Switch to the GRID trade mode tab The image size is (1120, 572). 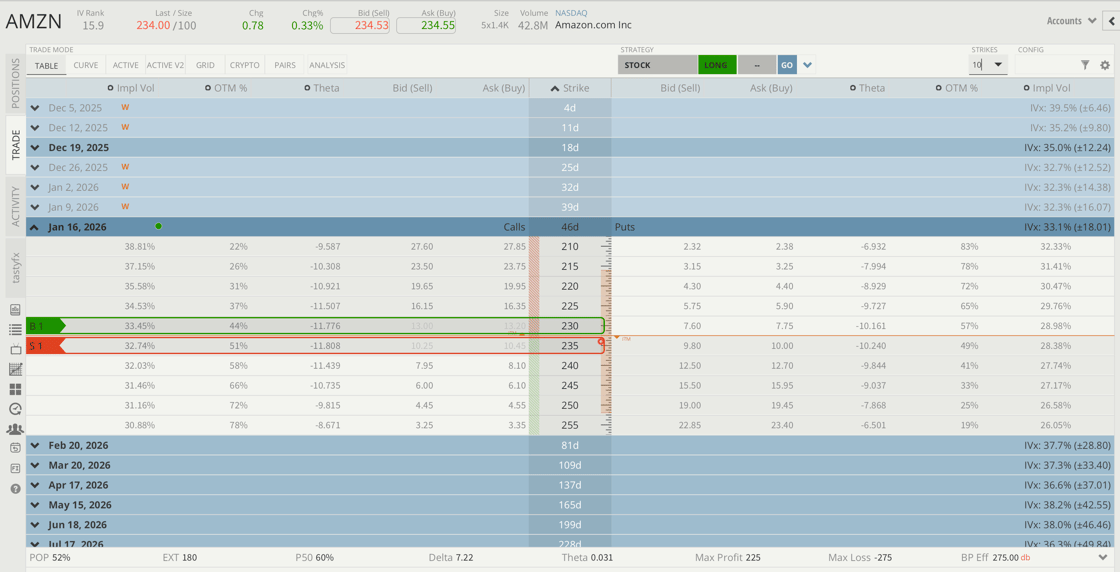(x=206, y=65)
